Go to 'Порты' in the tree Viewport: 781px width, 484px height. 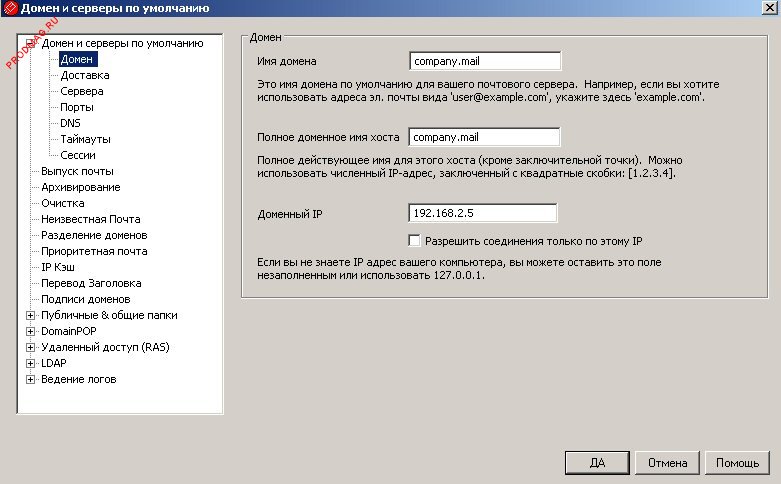tap(77, 107)
